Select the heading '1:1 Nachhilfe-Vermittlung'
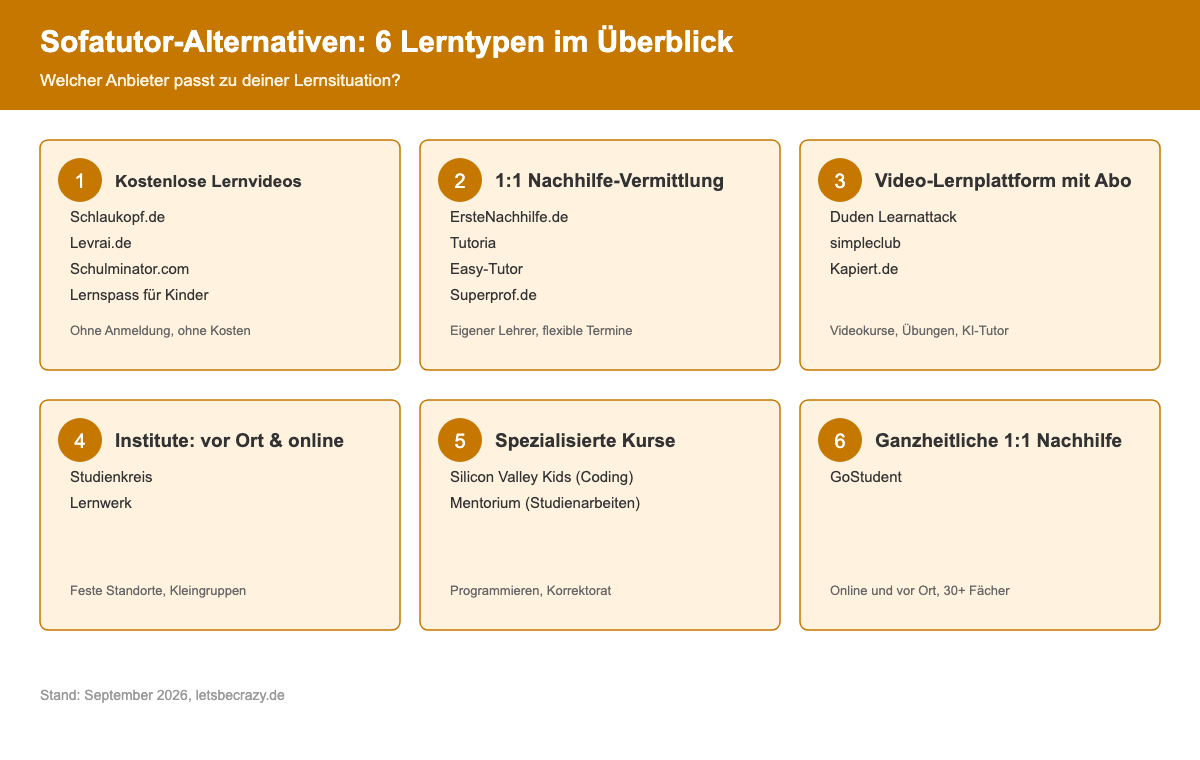1200x760 pixels. [x=609, y=181]
